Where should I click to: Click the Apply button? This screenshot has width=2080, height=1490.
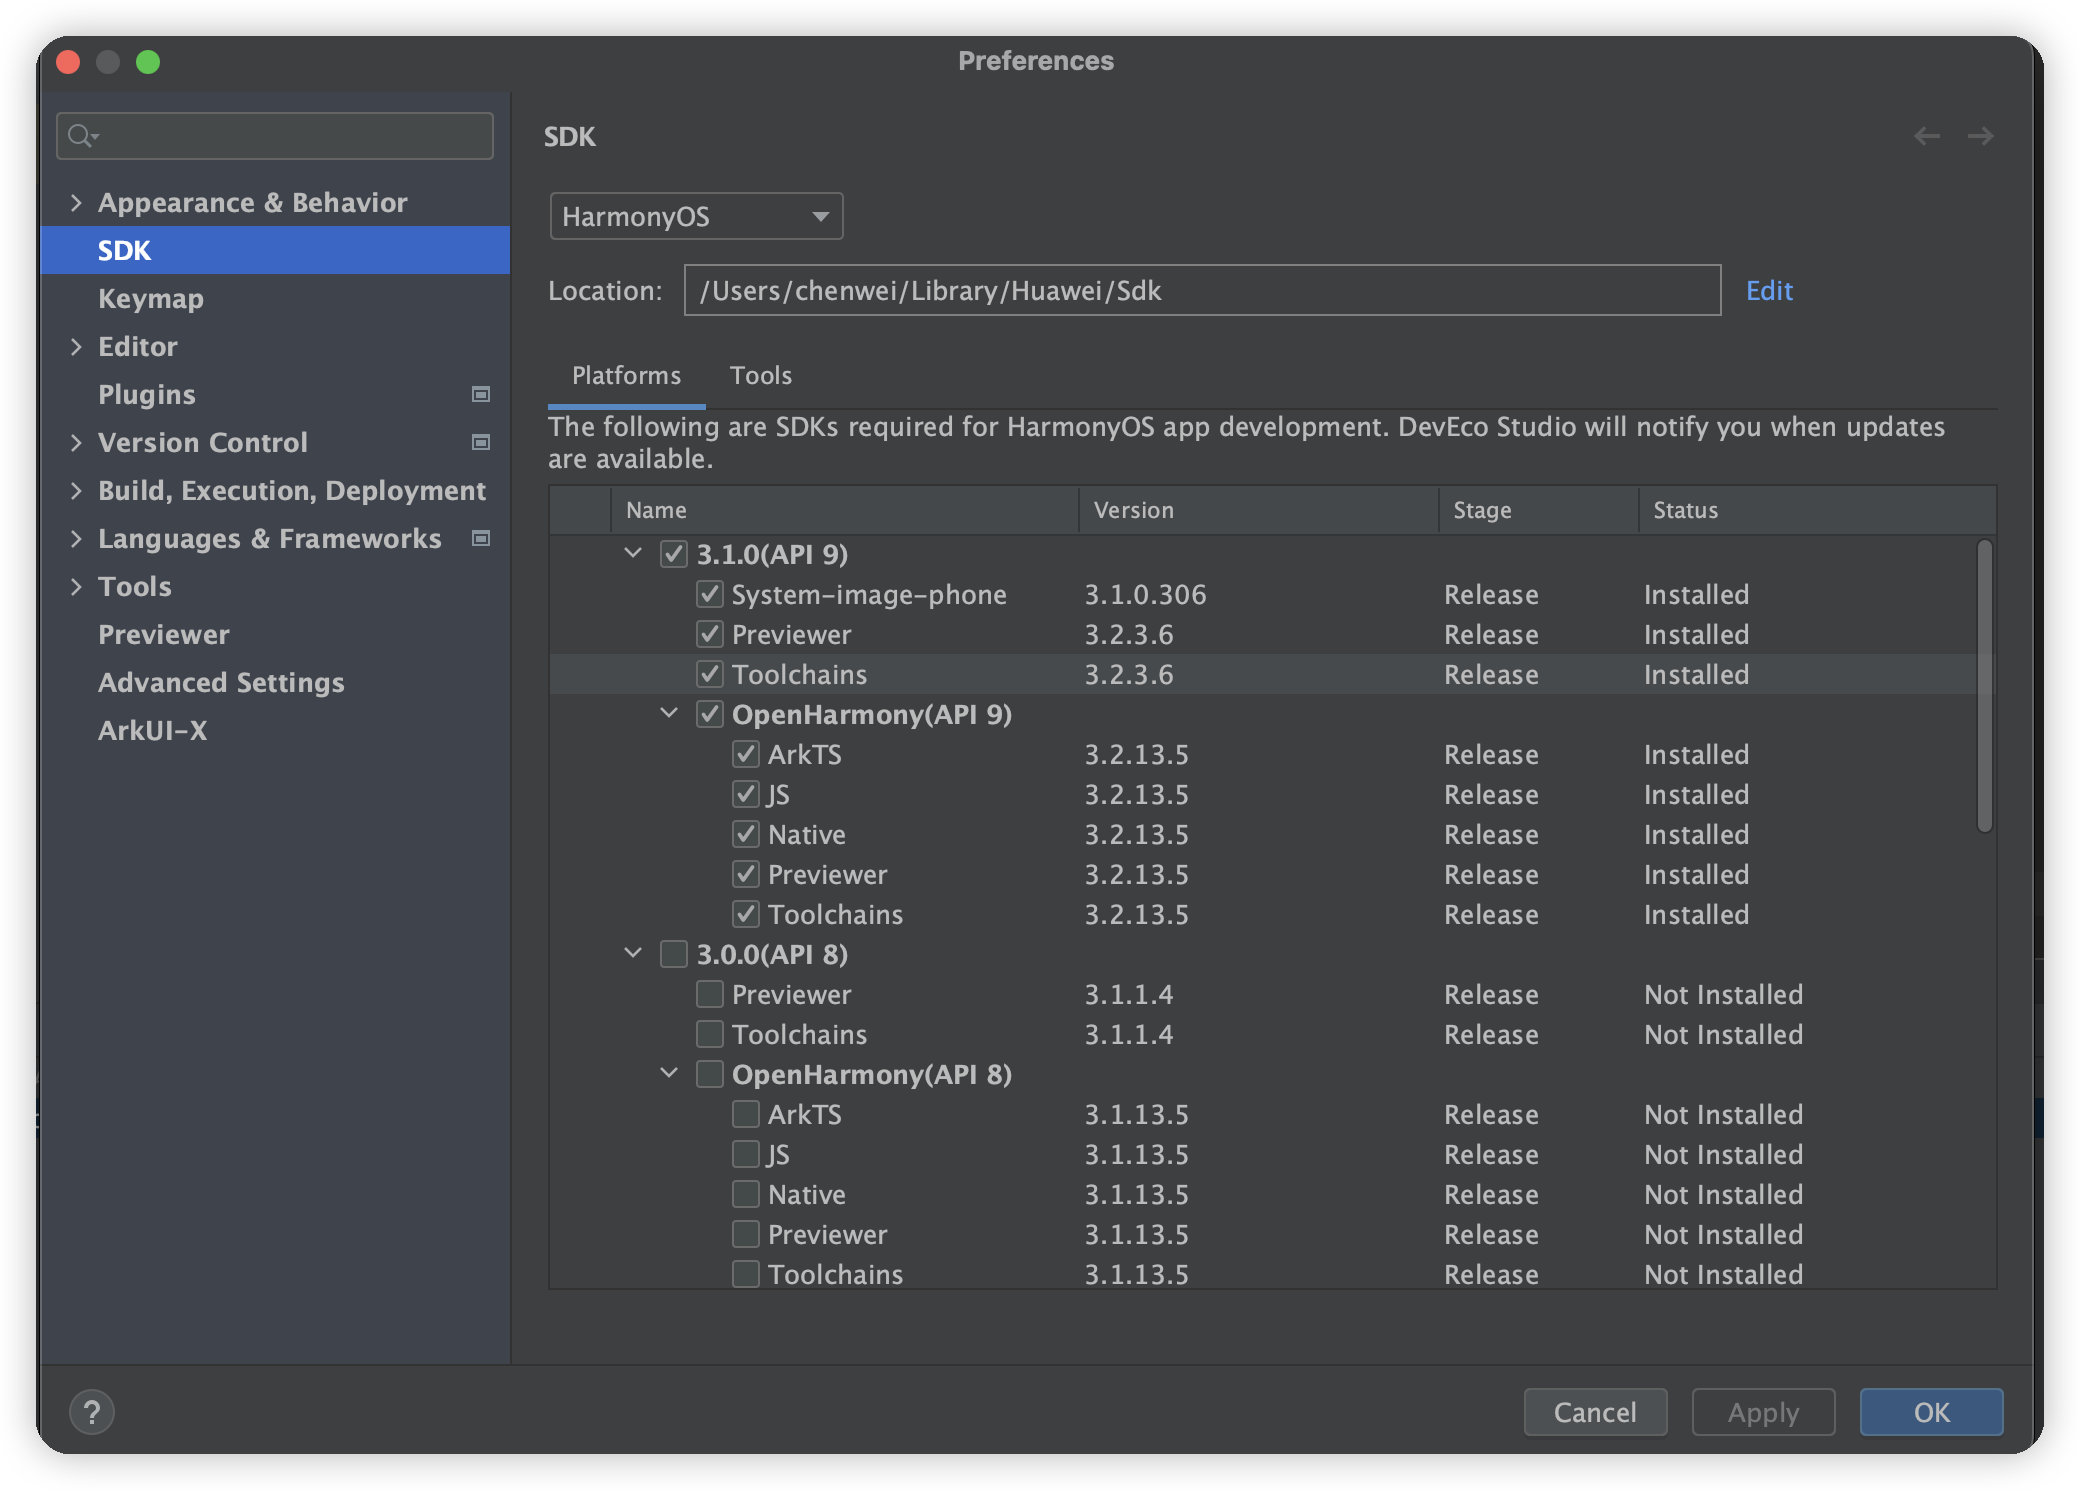(x=1763, y=1412)
